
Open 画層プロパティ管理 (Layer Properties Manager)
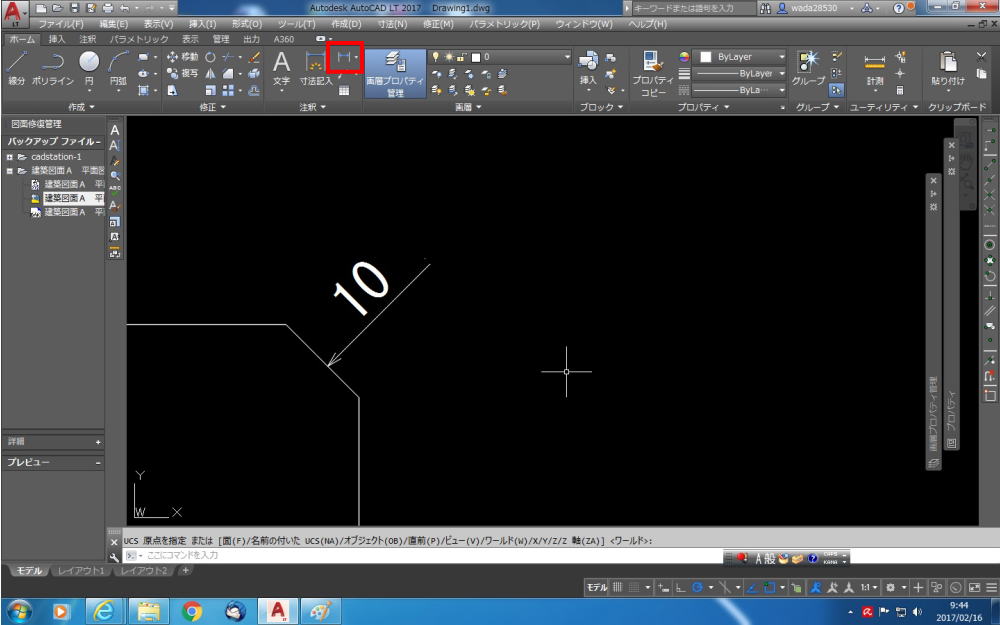pyautogui.click(x=395, y=74)
